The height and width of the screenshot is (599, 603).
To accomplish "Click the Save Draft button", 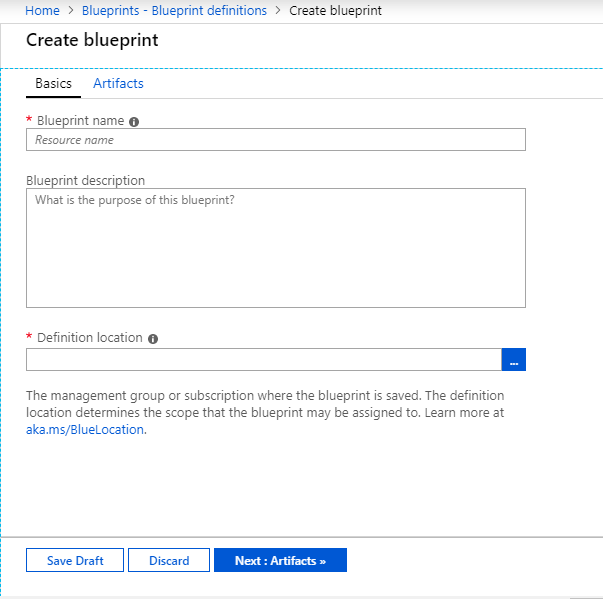I will click(75, 561).
